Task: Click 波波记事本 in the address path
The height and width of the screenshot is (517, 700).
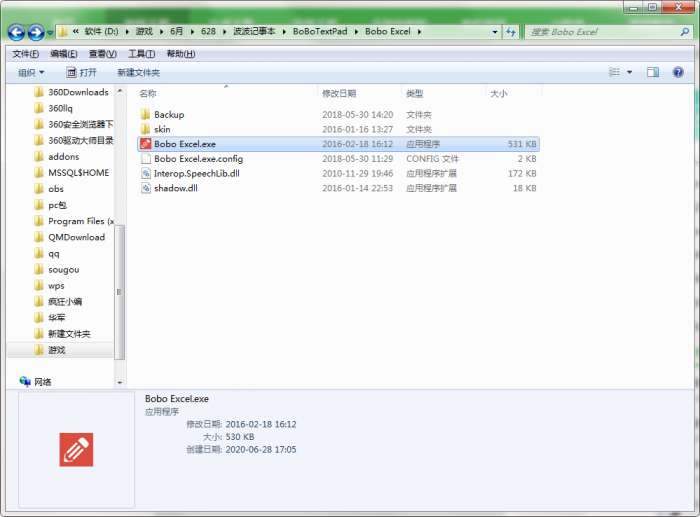Action: coord(254,32)
